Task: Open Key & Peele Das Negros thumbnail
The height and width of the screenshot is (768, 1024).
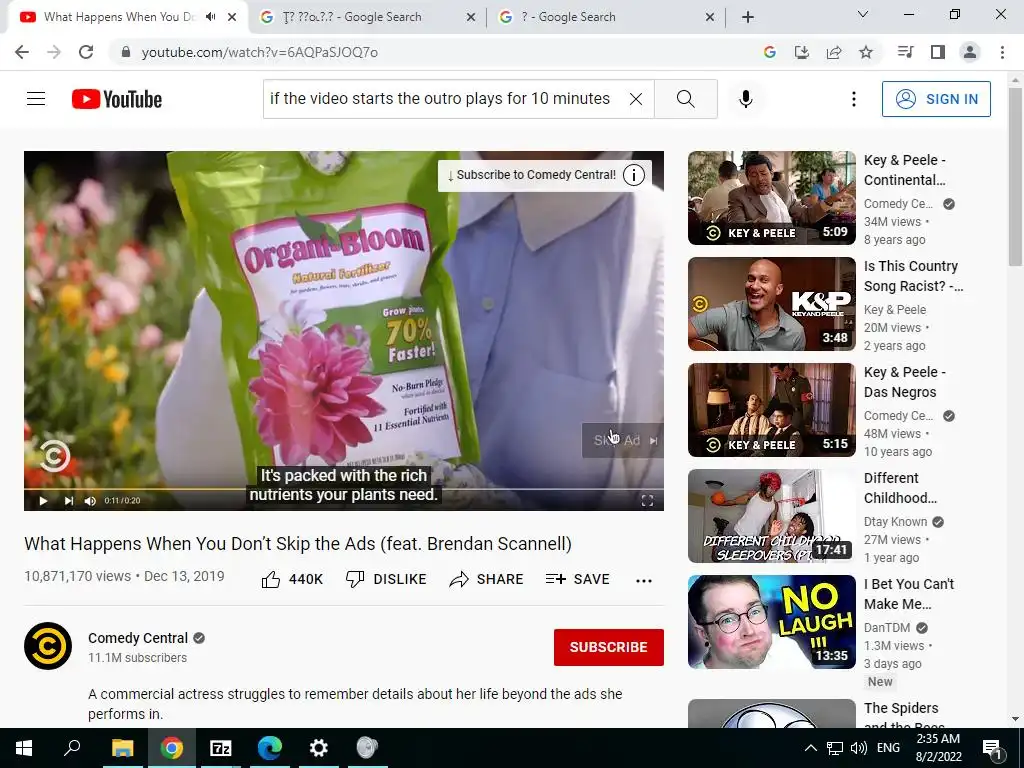Action: 772,410
